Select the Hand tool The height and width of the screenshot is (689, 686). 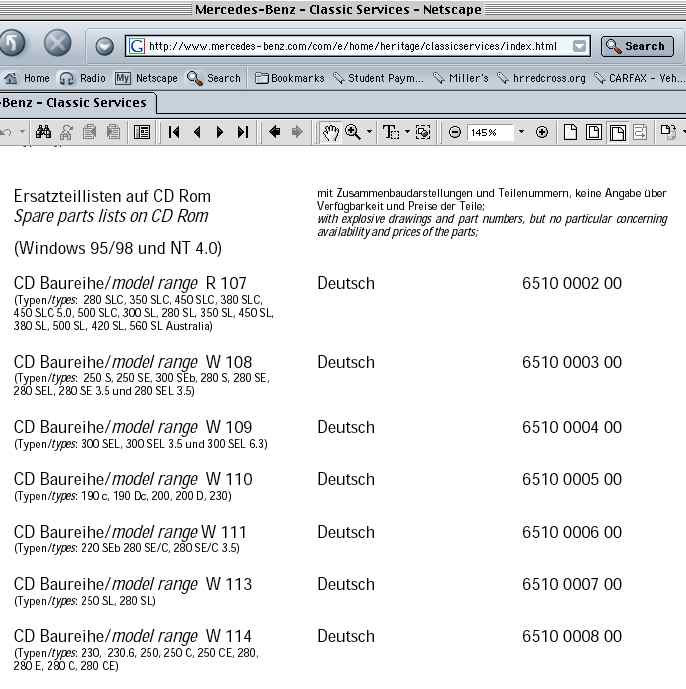pyautogui.click(x=330, y=132)
